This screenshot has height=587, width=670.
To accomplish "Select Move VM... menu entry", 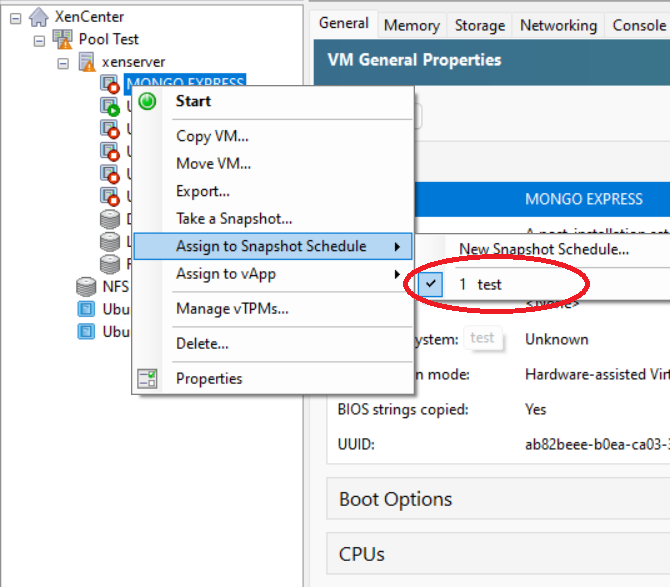I will coord(273,164).
